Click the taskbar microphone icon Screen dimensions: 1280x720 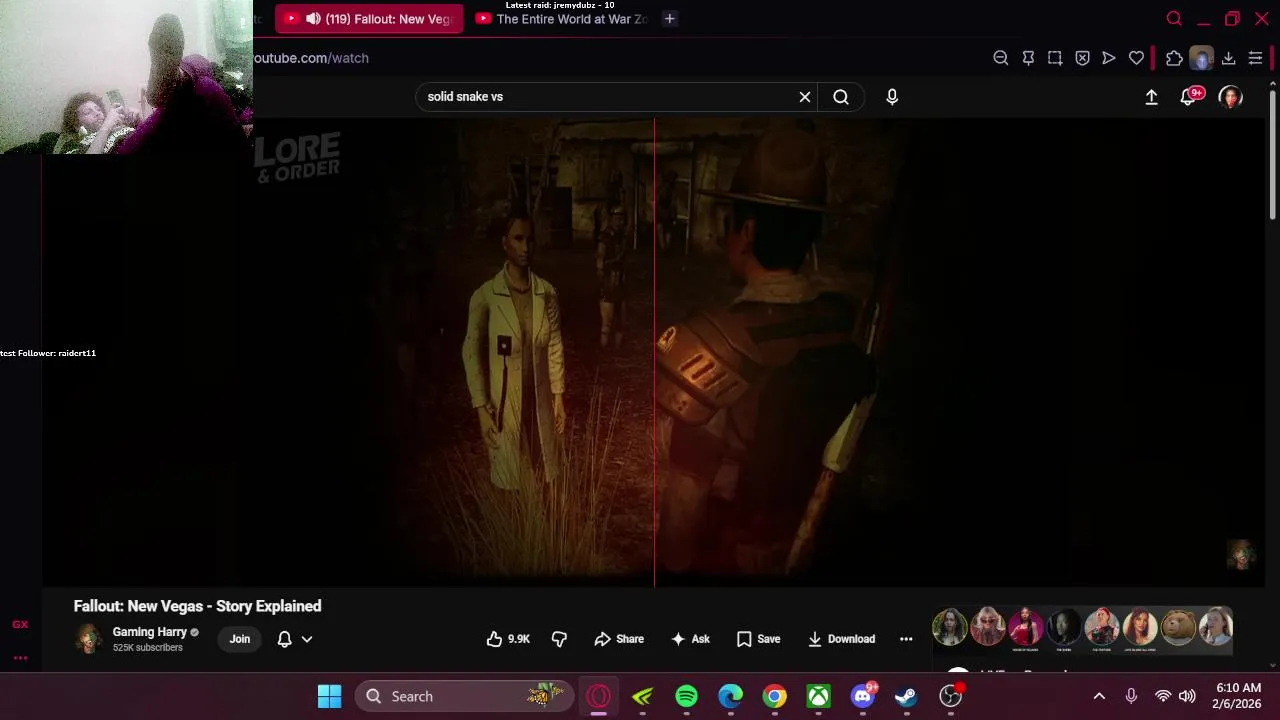pyautogui.click(x=1131, y=696)
